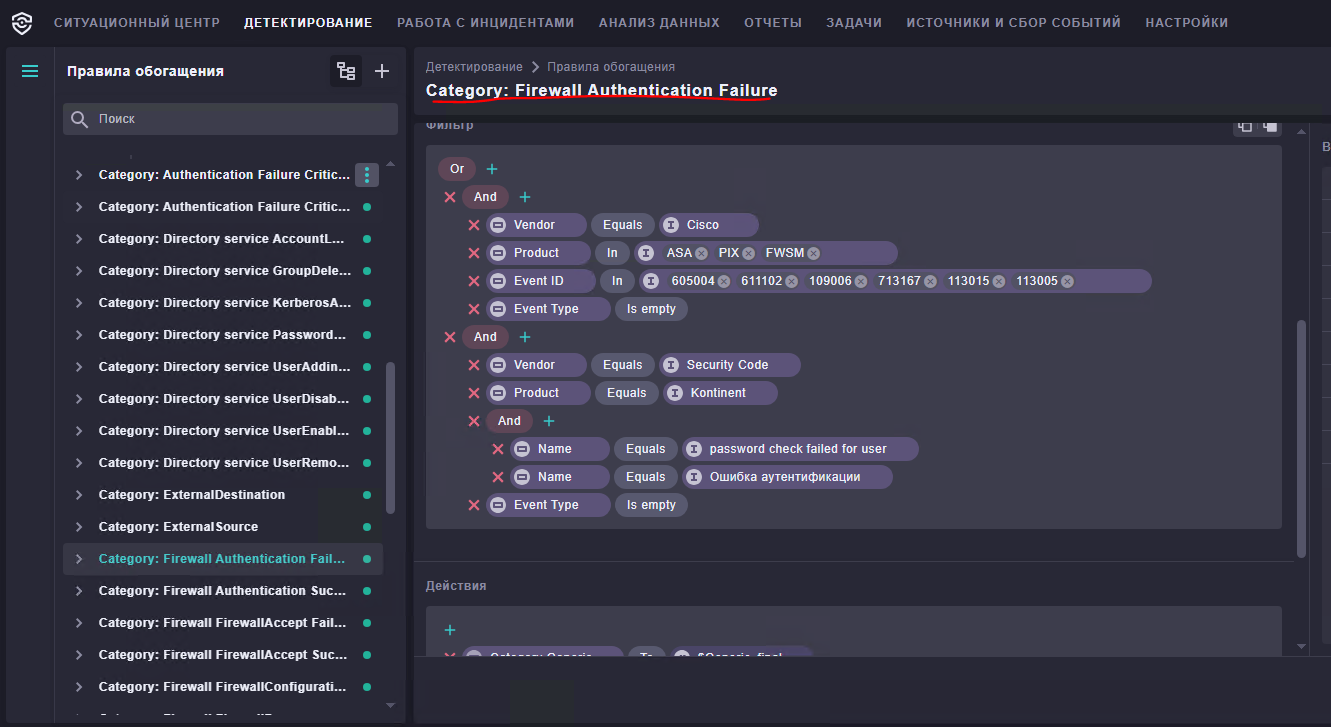Change Is empty operator in Cisco group Event Type
Image resolution: width=1331 pixels, height=727 pixels.
click(652, 309)
